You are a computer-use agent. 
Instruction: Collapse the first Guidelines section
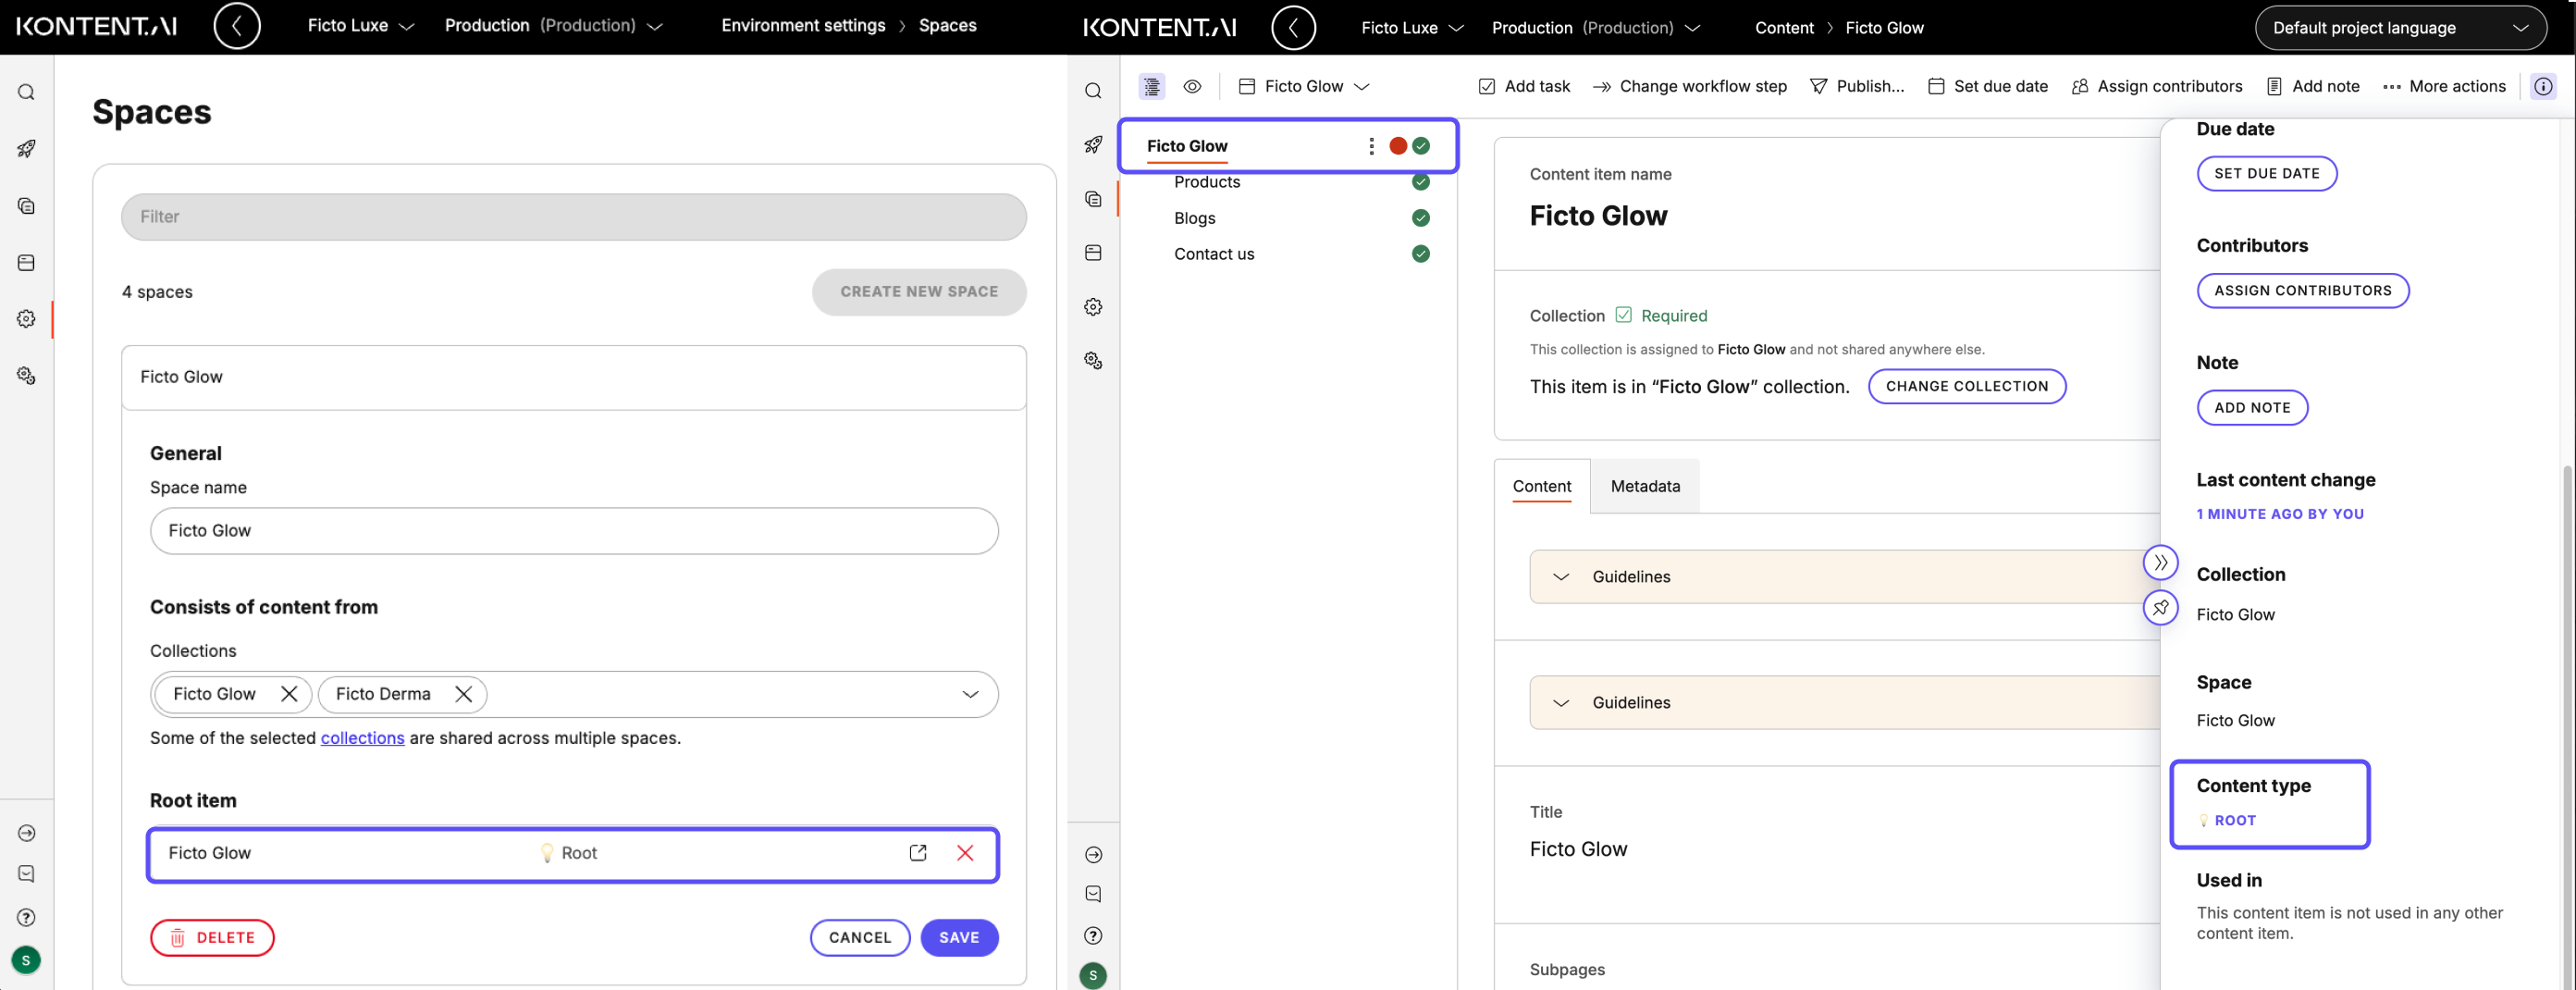(x=1560, y=576)
